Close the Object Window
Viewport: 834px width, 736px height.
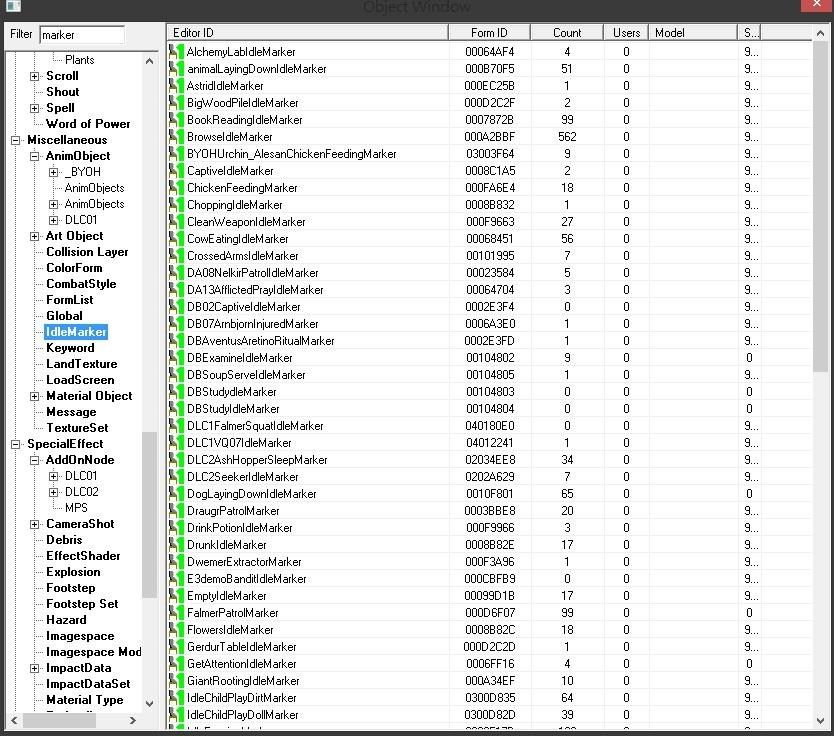tap(817, 5)
